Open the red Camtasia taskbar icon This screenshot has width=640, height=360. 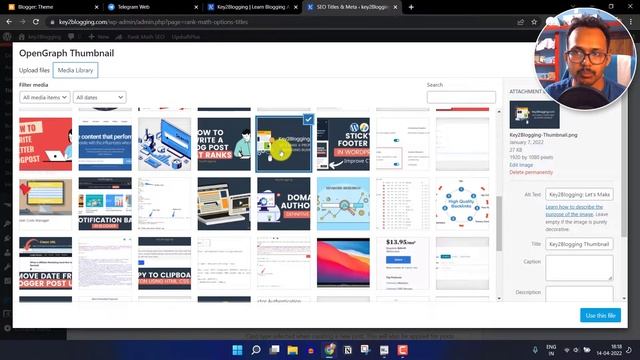(403, 350)
